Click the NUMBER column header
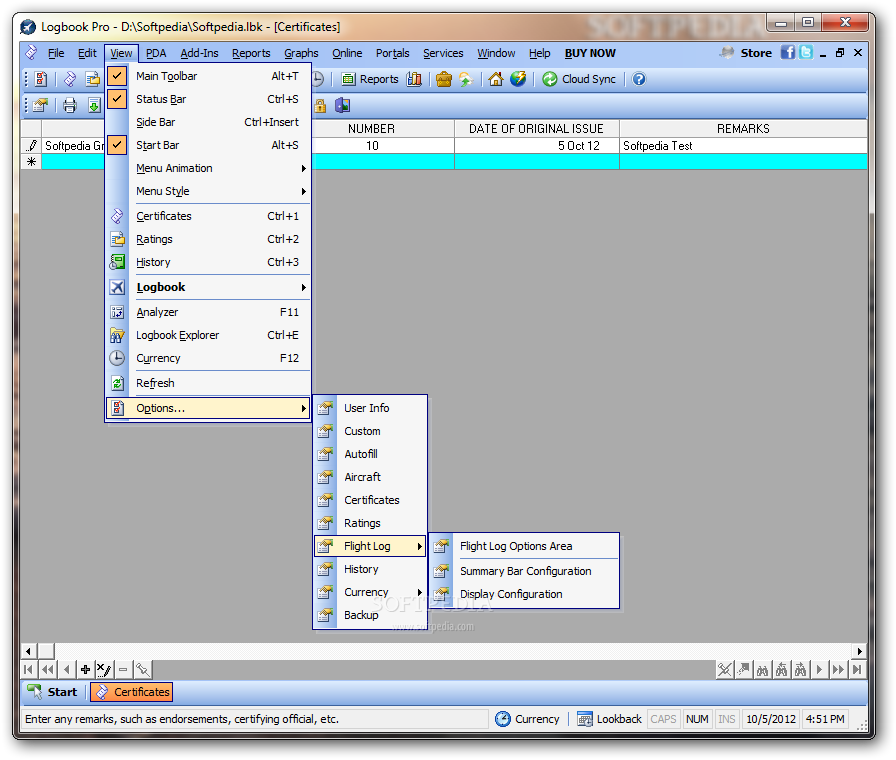This screenshot has width=896, height=760. coord(371,129)
